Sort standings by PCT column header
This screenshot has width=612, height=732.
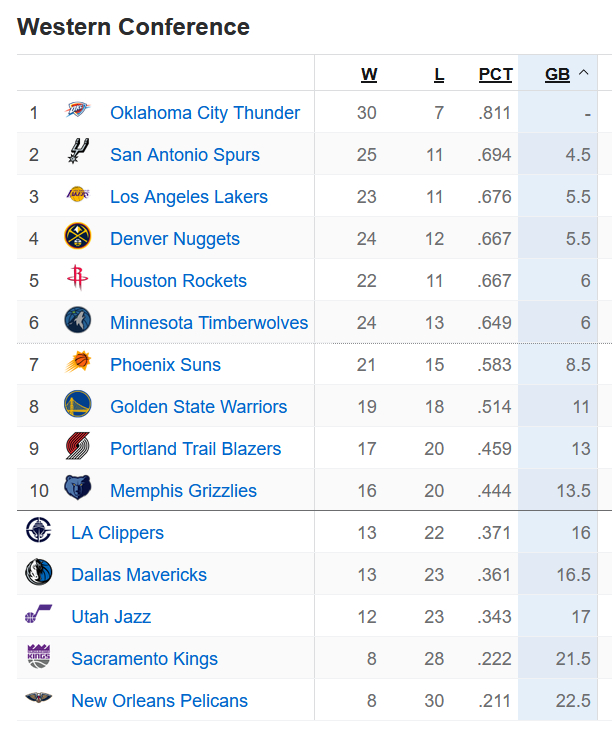click(x=495, y=74)
